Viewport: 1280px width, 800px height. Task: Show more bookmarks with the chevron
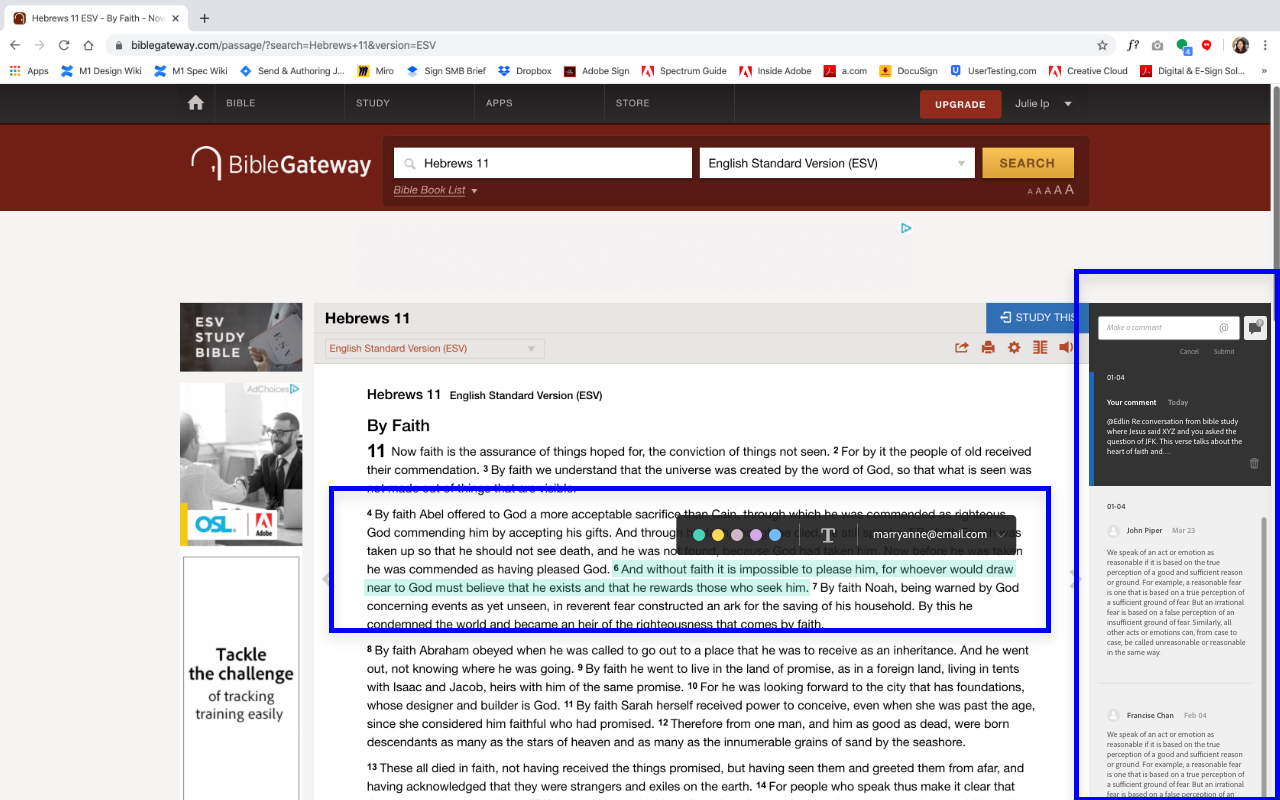1264,71
